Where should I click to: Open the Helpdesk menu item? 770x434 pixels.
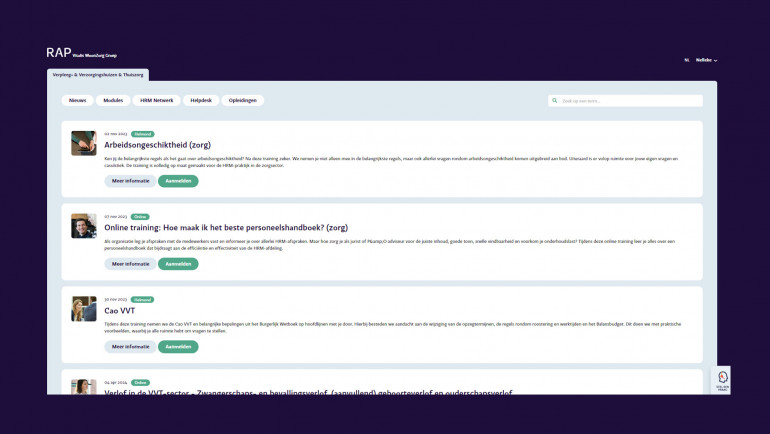201,100
